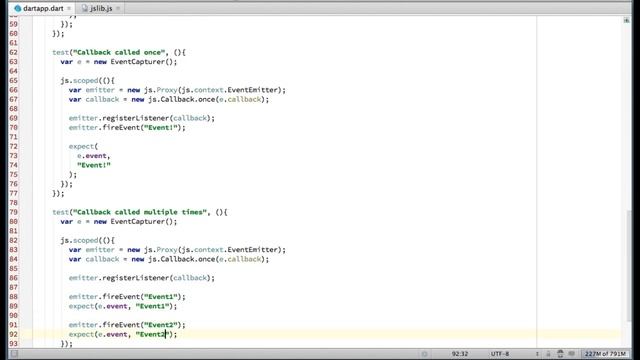Click the line separator indicator in status bar
This screenshot has width=640, height=360.
[537, 353]
